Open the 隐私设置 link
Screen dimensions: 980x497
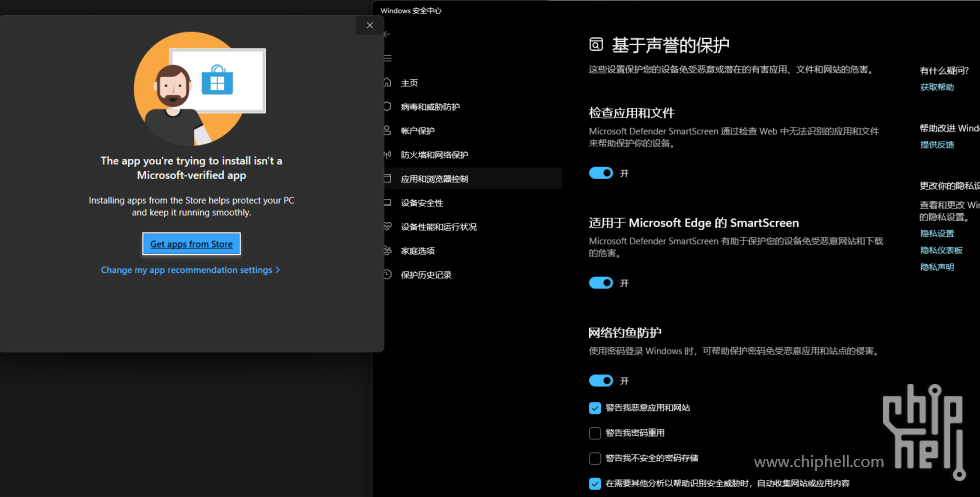pos(937,233)
